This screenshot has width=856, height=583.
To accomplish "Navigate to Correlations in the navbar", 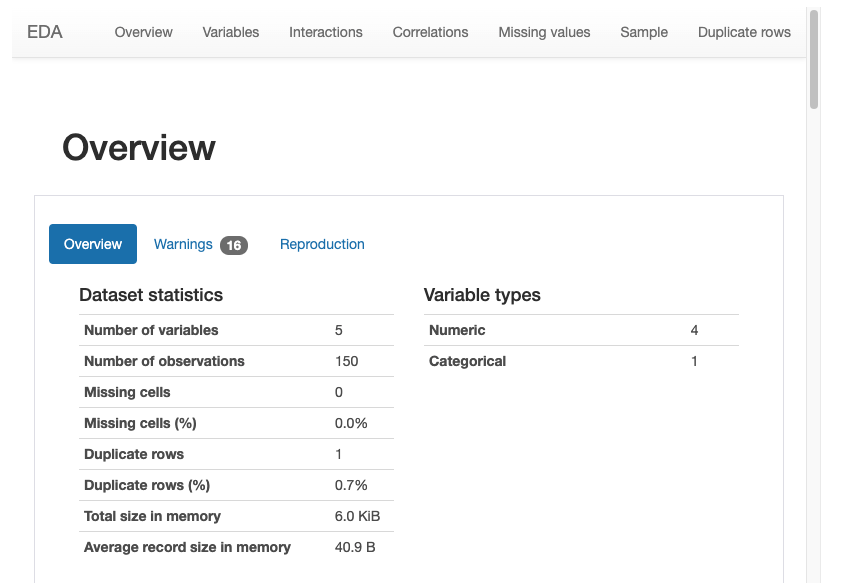I will click(430, 32).
